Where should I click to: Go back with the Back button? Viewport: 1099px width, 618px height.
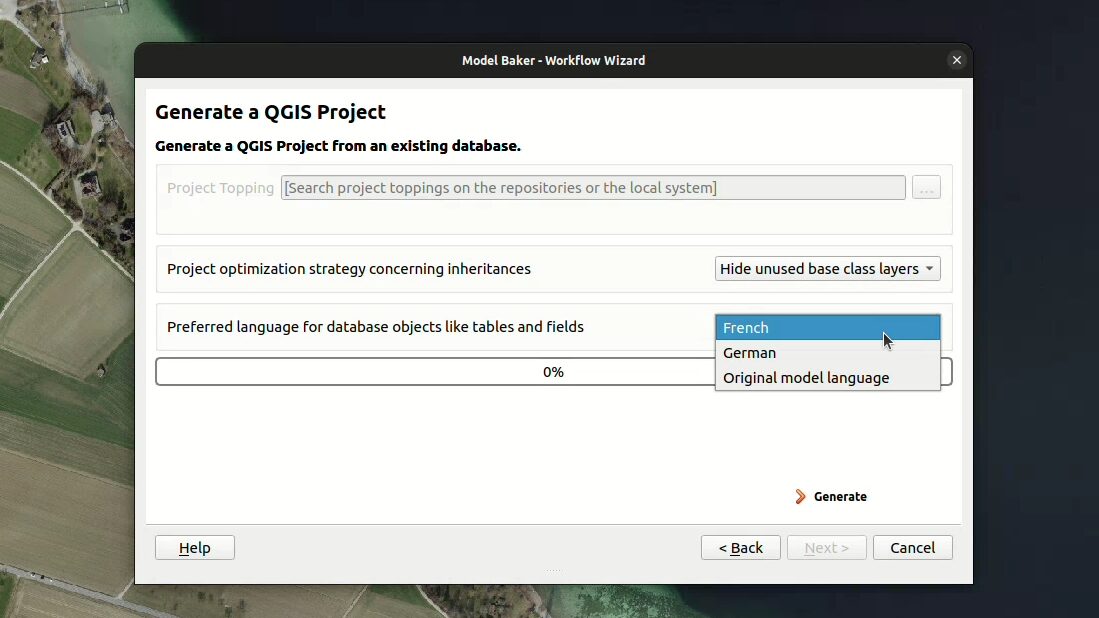[740, 548]
